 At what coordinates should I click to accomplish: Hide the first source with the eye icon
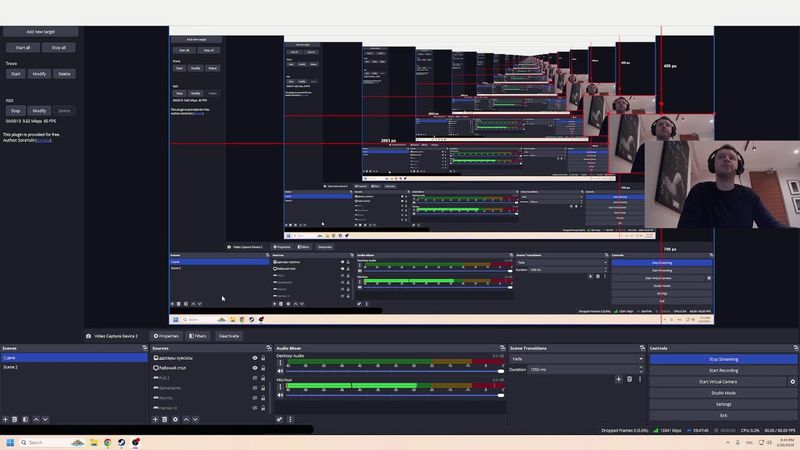254,358
